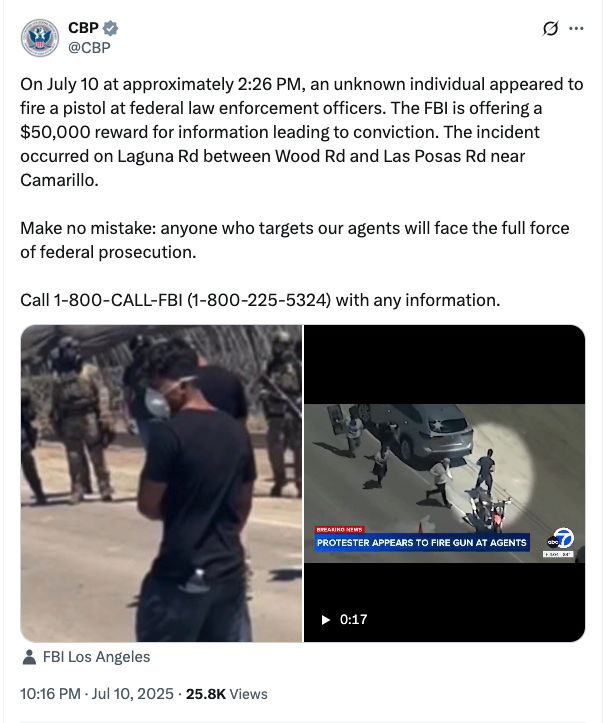Play the 0:17 video

point(326,619)
